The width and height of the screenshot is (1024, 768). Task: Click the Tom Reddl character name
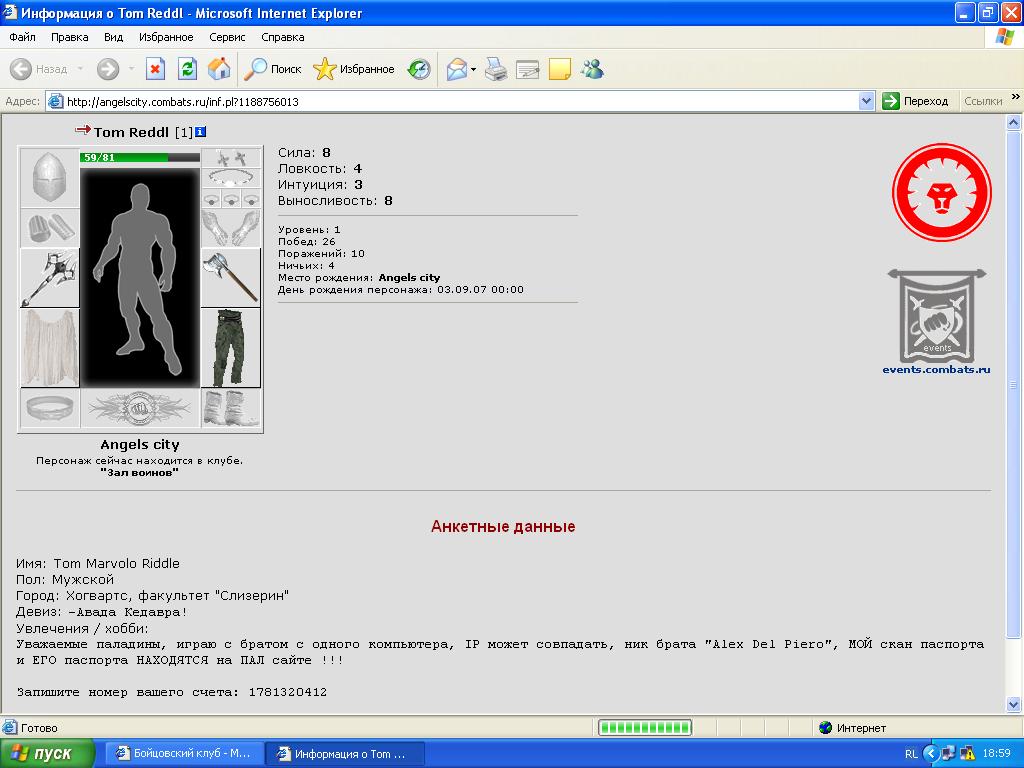click(131, 132)
